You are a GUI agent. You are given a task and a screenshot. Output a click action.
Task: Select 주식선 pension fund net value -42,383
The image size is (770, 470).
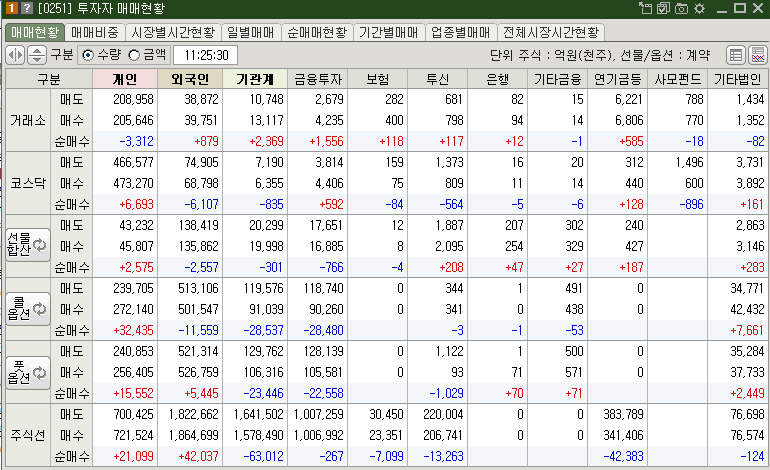tap(623, 456)
